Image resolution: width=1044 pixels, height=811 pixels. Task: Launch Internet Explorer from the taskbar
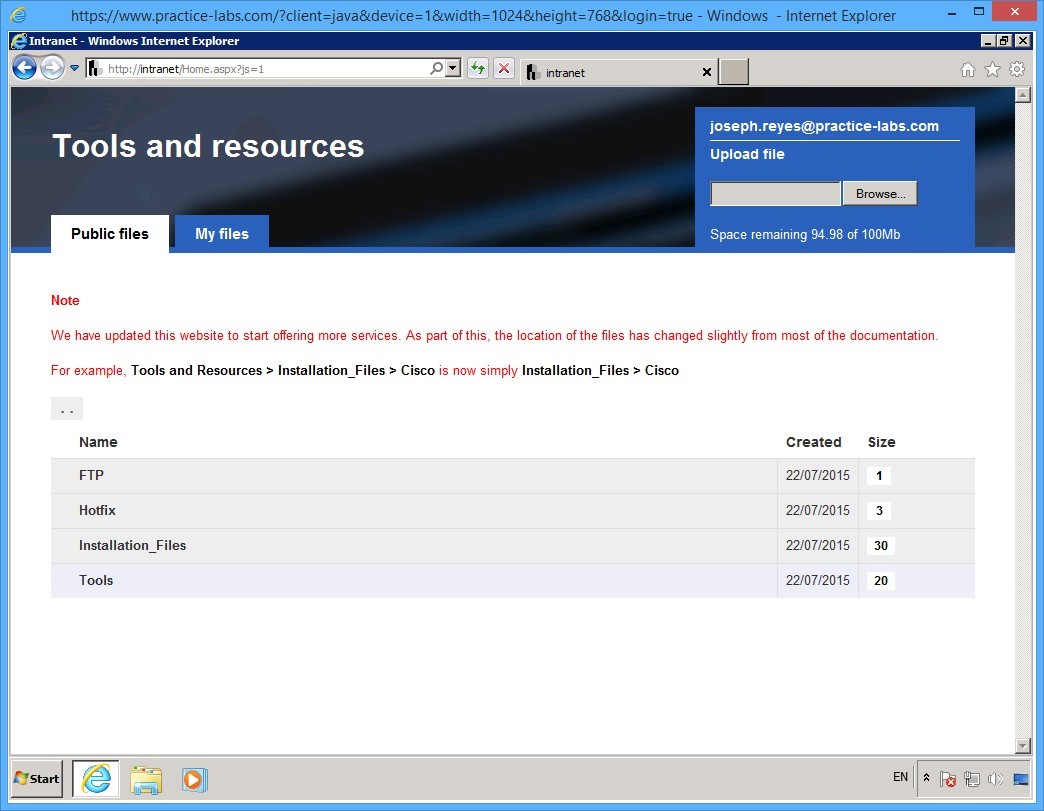pyautogui.click(x=95, y=779)
